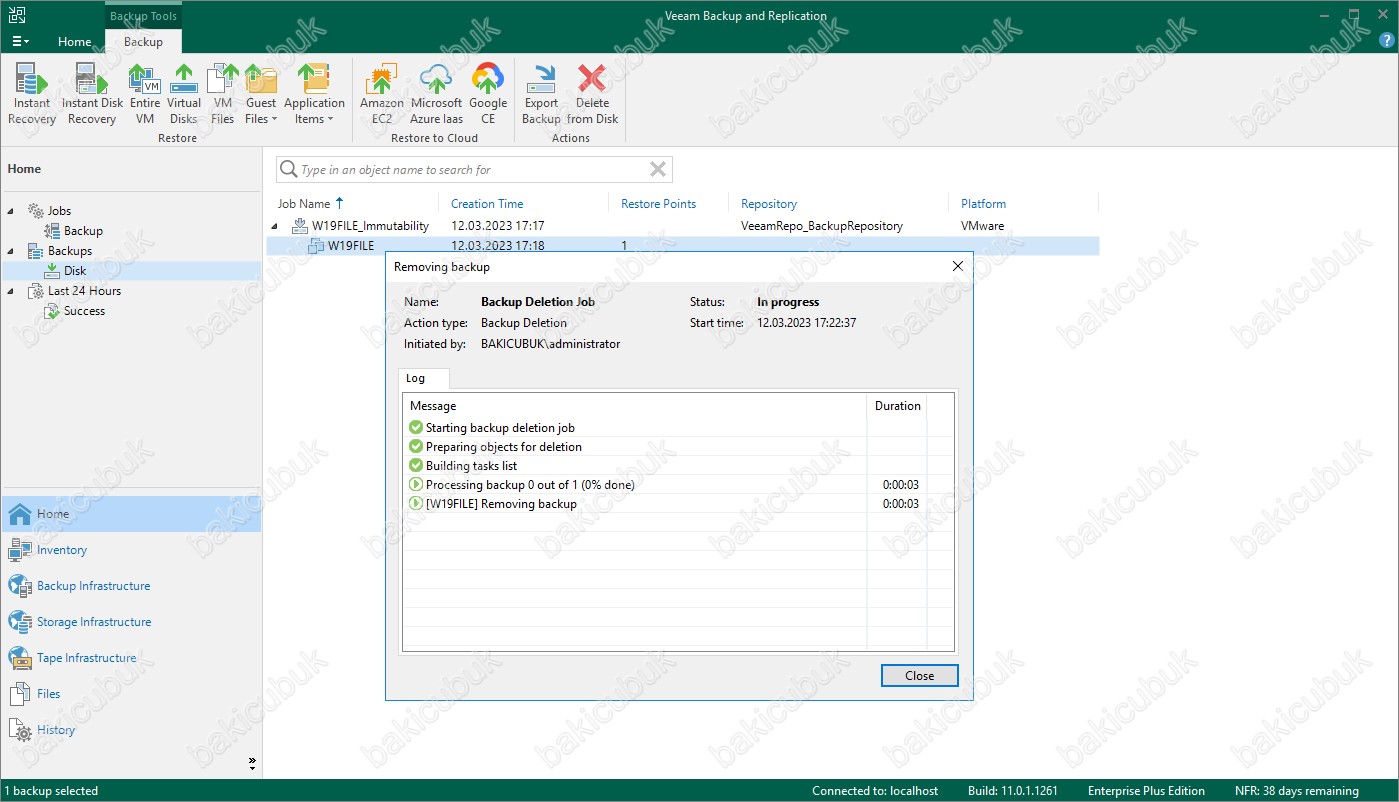The height and width of the screenshot is (802, 1399).
Task: Open the main hamburger menu
Action: point(20,42)
